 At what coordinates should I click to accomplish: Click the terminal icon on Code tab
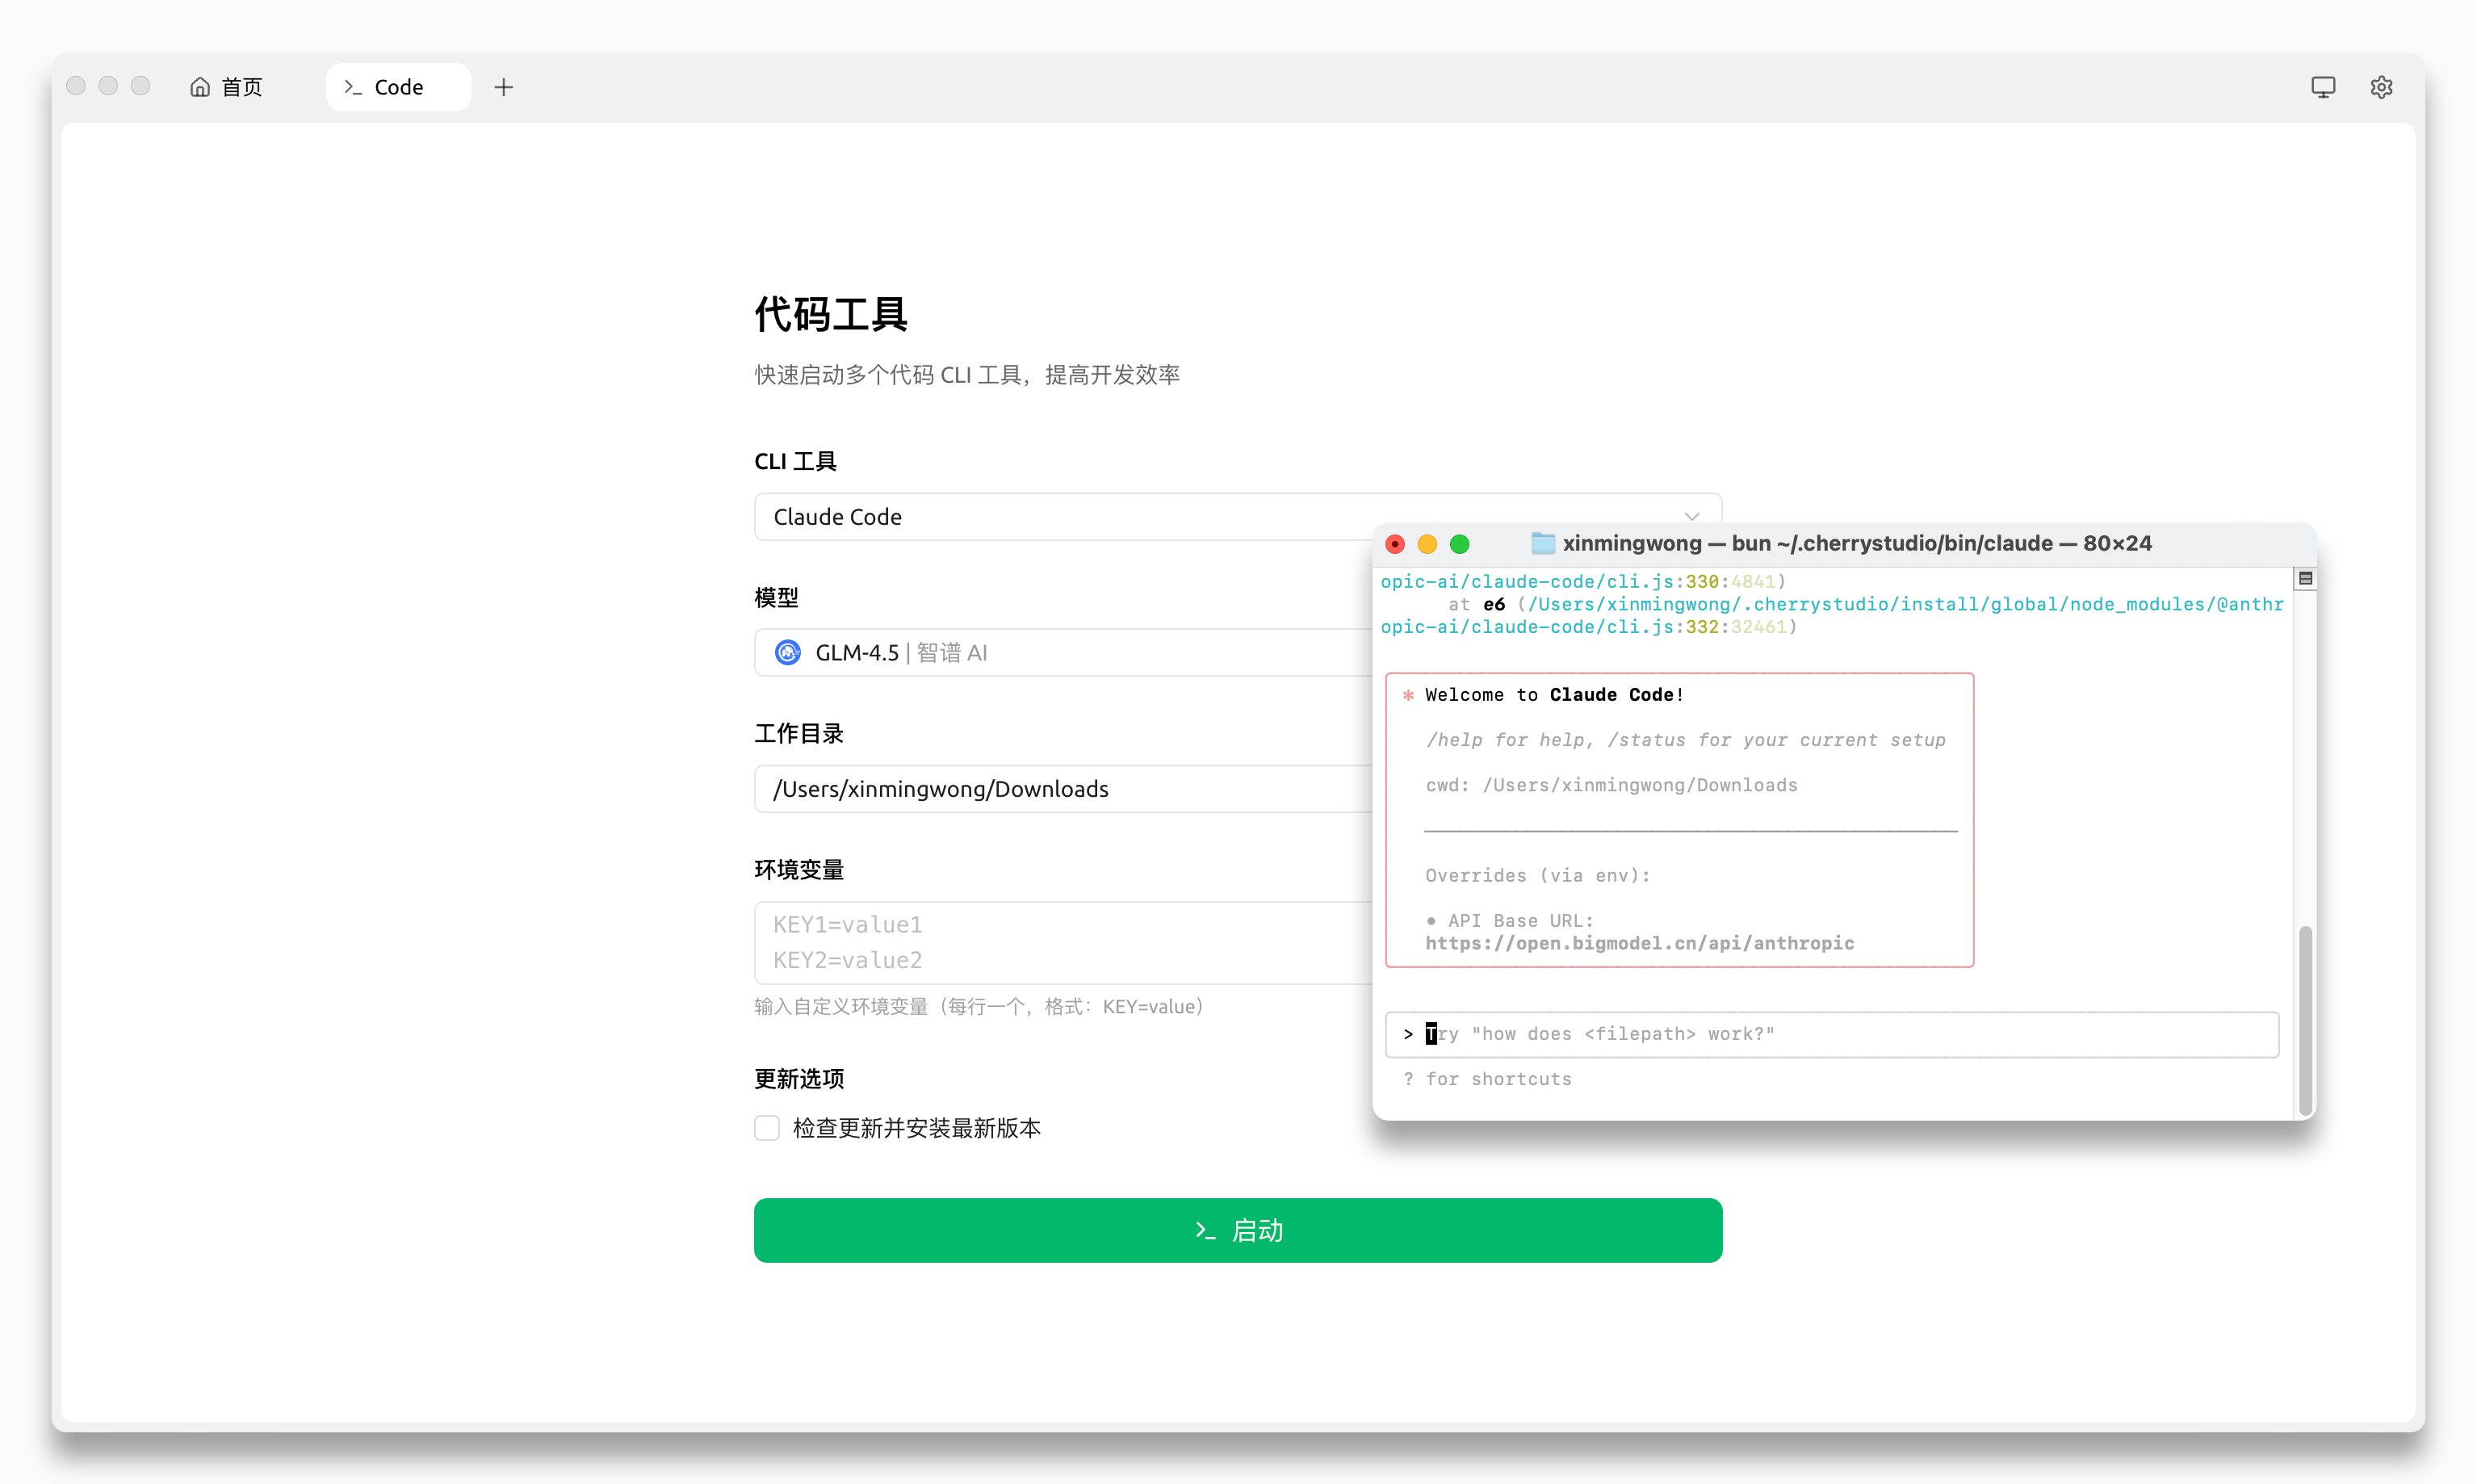352,87
